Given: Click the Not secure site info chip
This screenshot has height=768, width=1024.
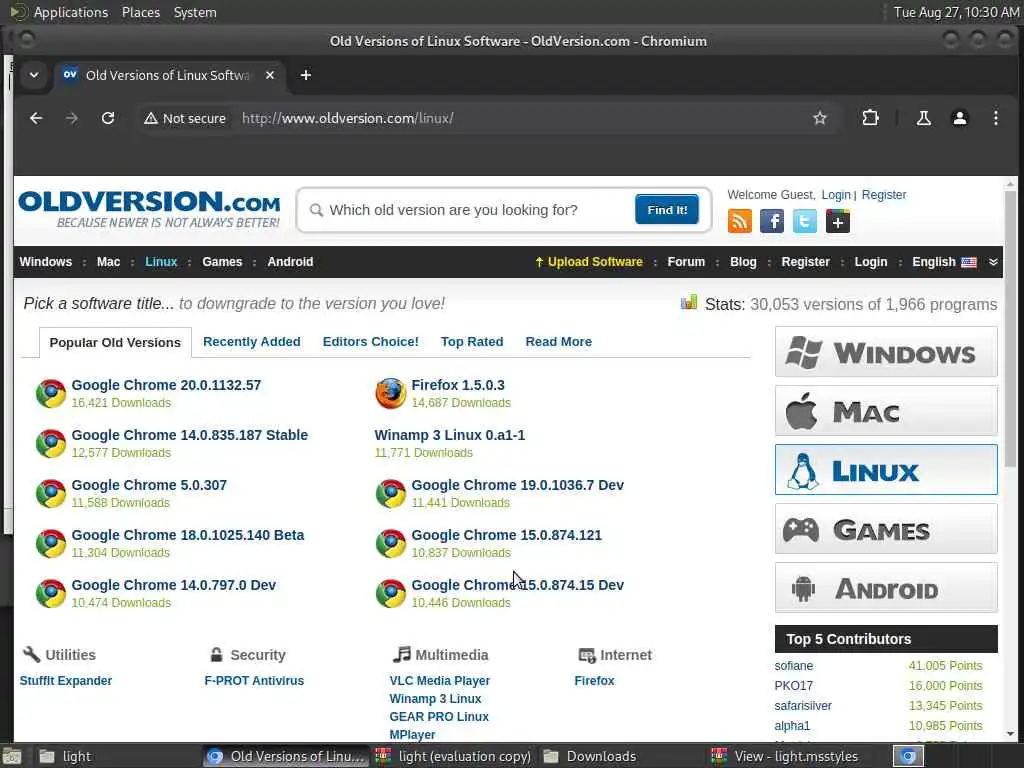Looking at the screenshot, I should coord(185,118).
